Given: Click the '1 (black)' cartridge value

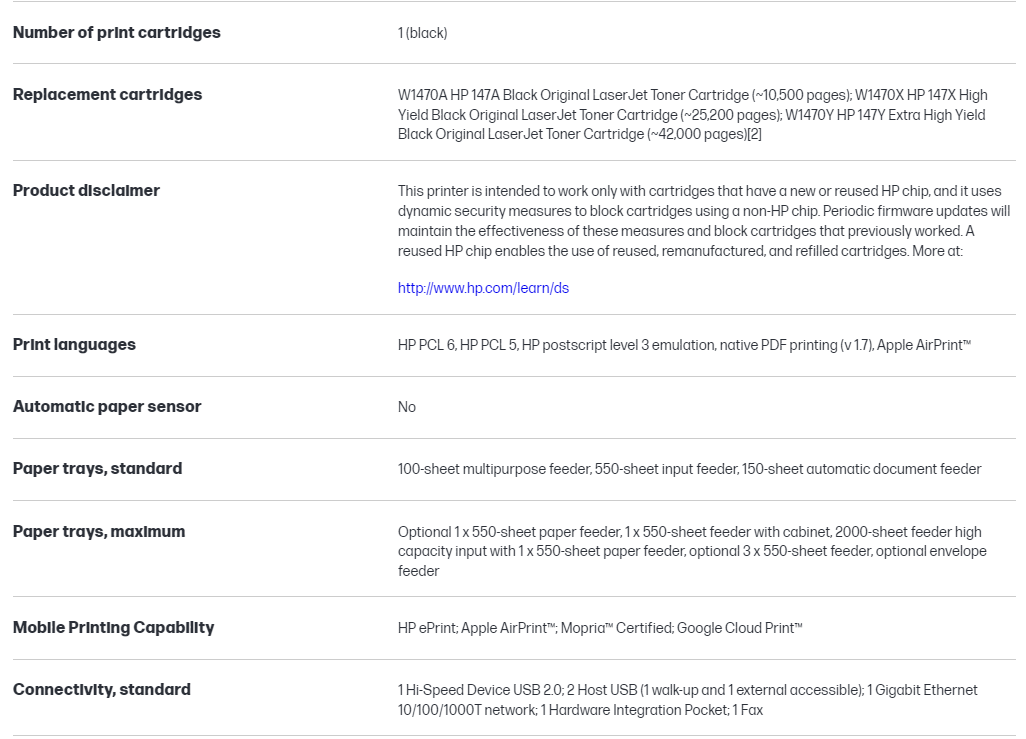Looking at the screenshot, I should point(422,33).
